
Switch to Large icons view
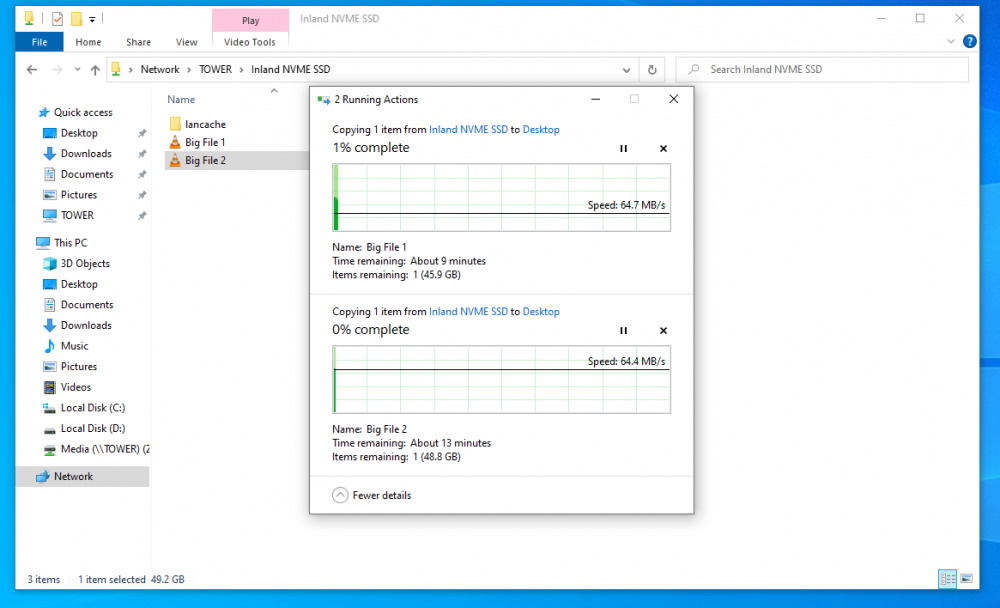967,579
